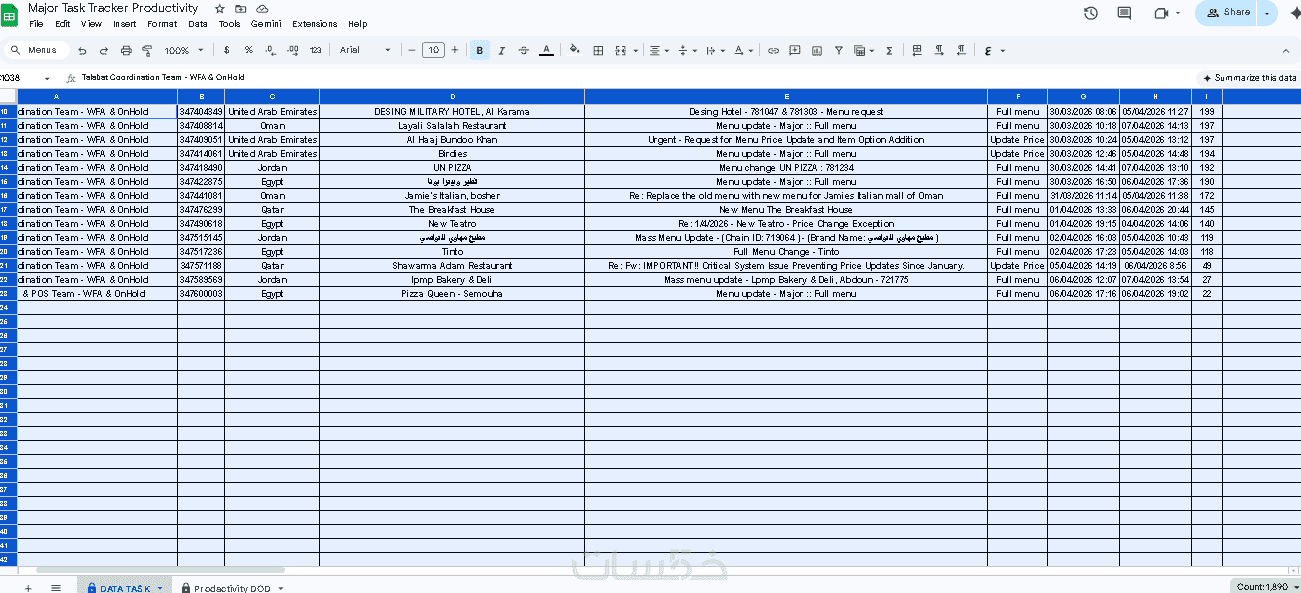
Task: Click the Decrease decimal places icon
Action: [x=270, y=50]
